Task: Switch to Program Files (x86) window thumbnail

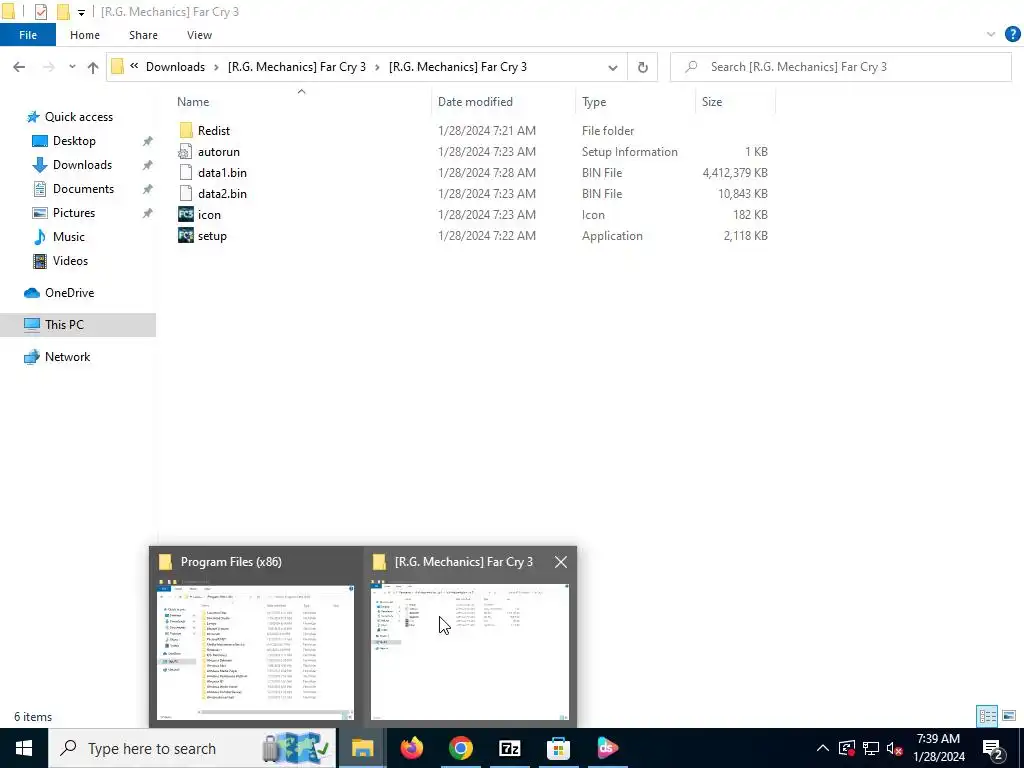Action: 255,637
